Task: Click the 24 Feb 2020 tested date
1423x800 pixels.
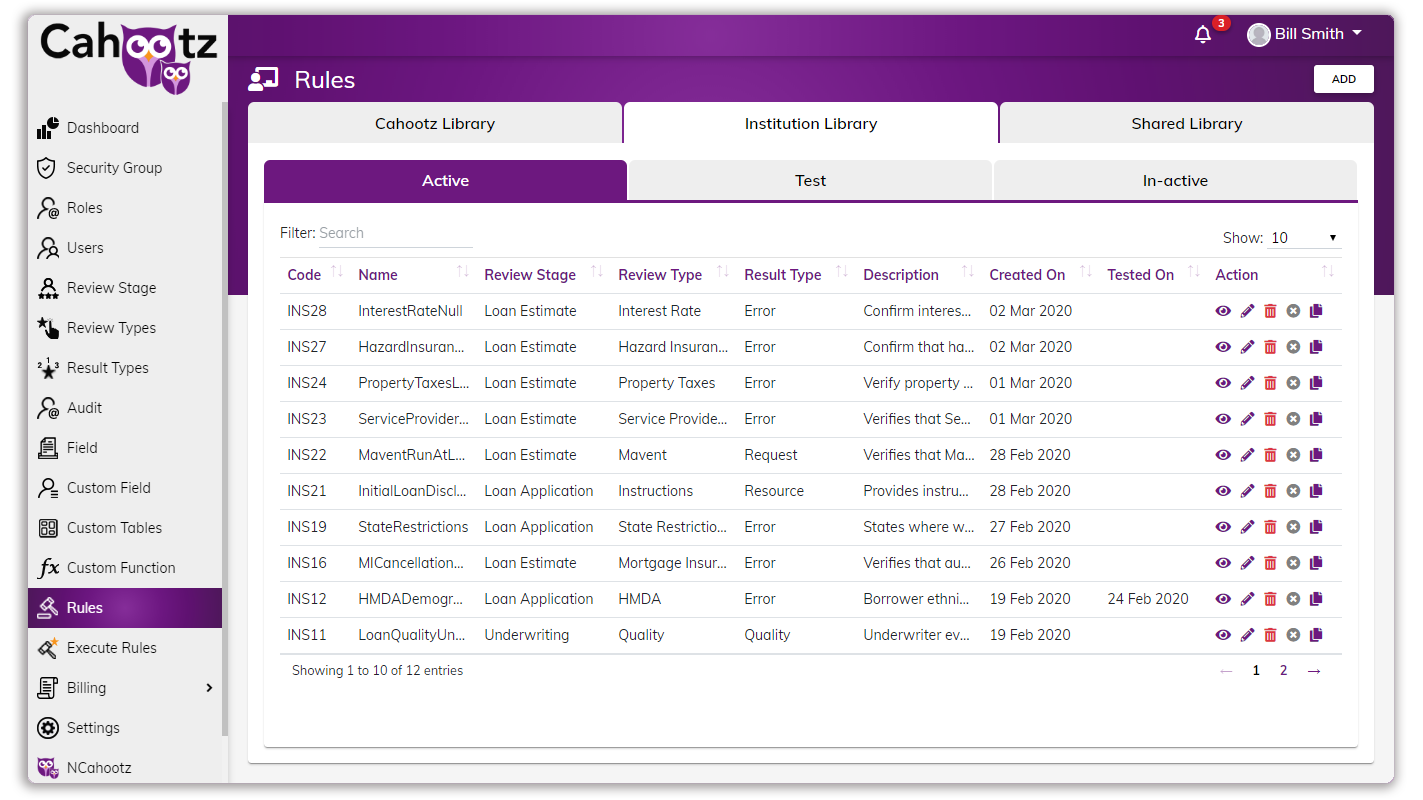Action: [1148, 599]
